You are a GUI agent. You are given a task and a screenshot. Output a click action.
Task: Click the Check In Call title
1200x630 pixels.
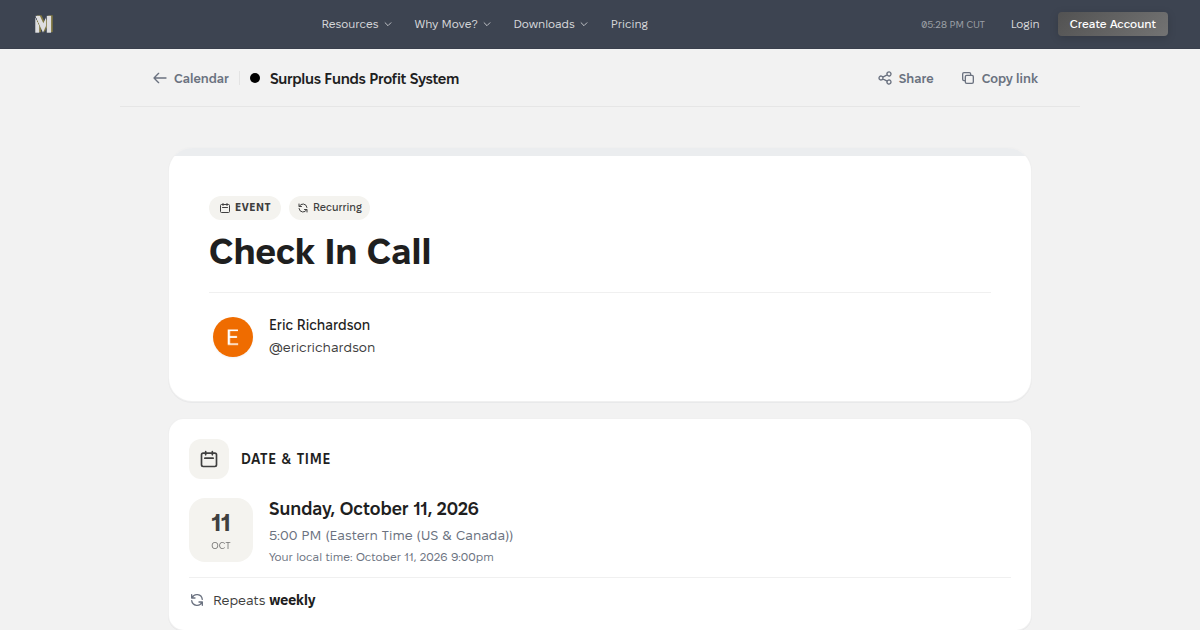coord(320,251)
